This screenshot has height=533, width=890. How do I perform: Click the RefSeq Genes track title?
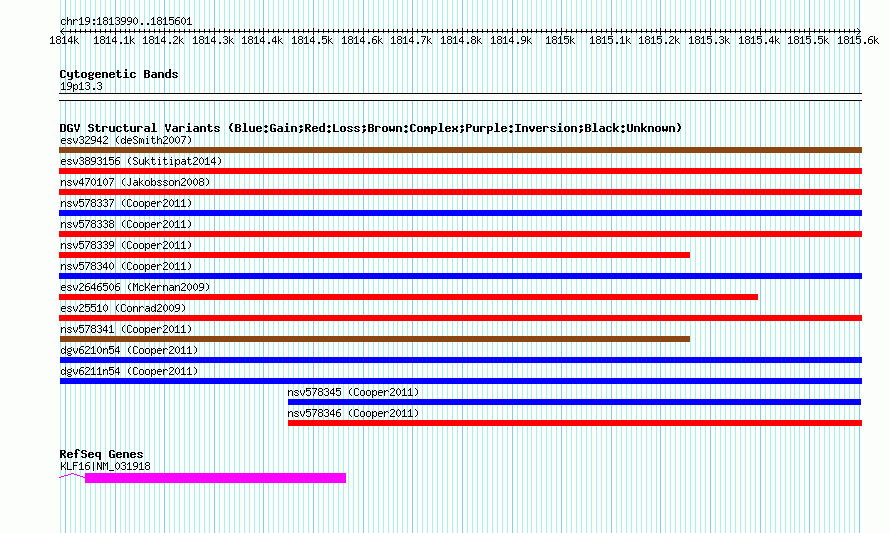click(101, 454)
